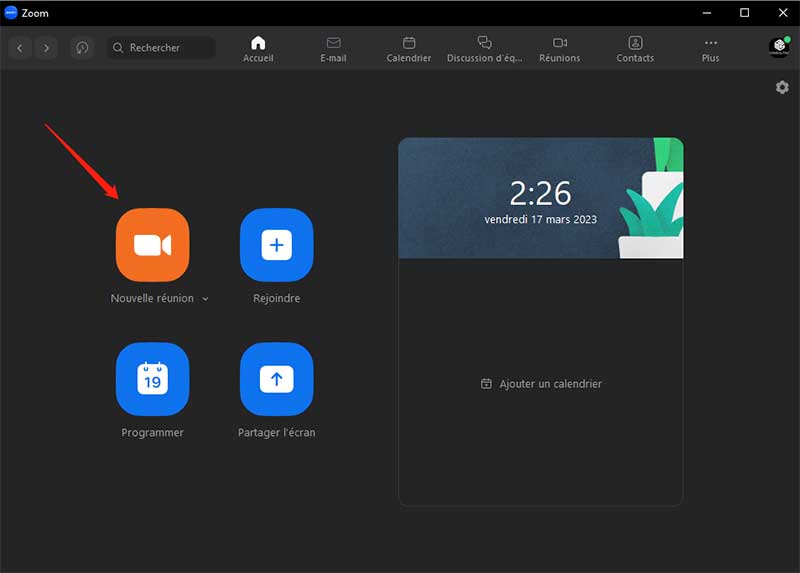Open the E-mail tab

tap(333, 49)
